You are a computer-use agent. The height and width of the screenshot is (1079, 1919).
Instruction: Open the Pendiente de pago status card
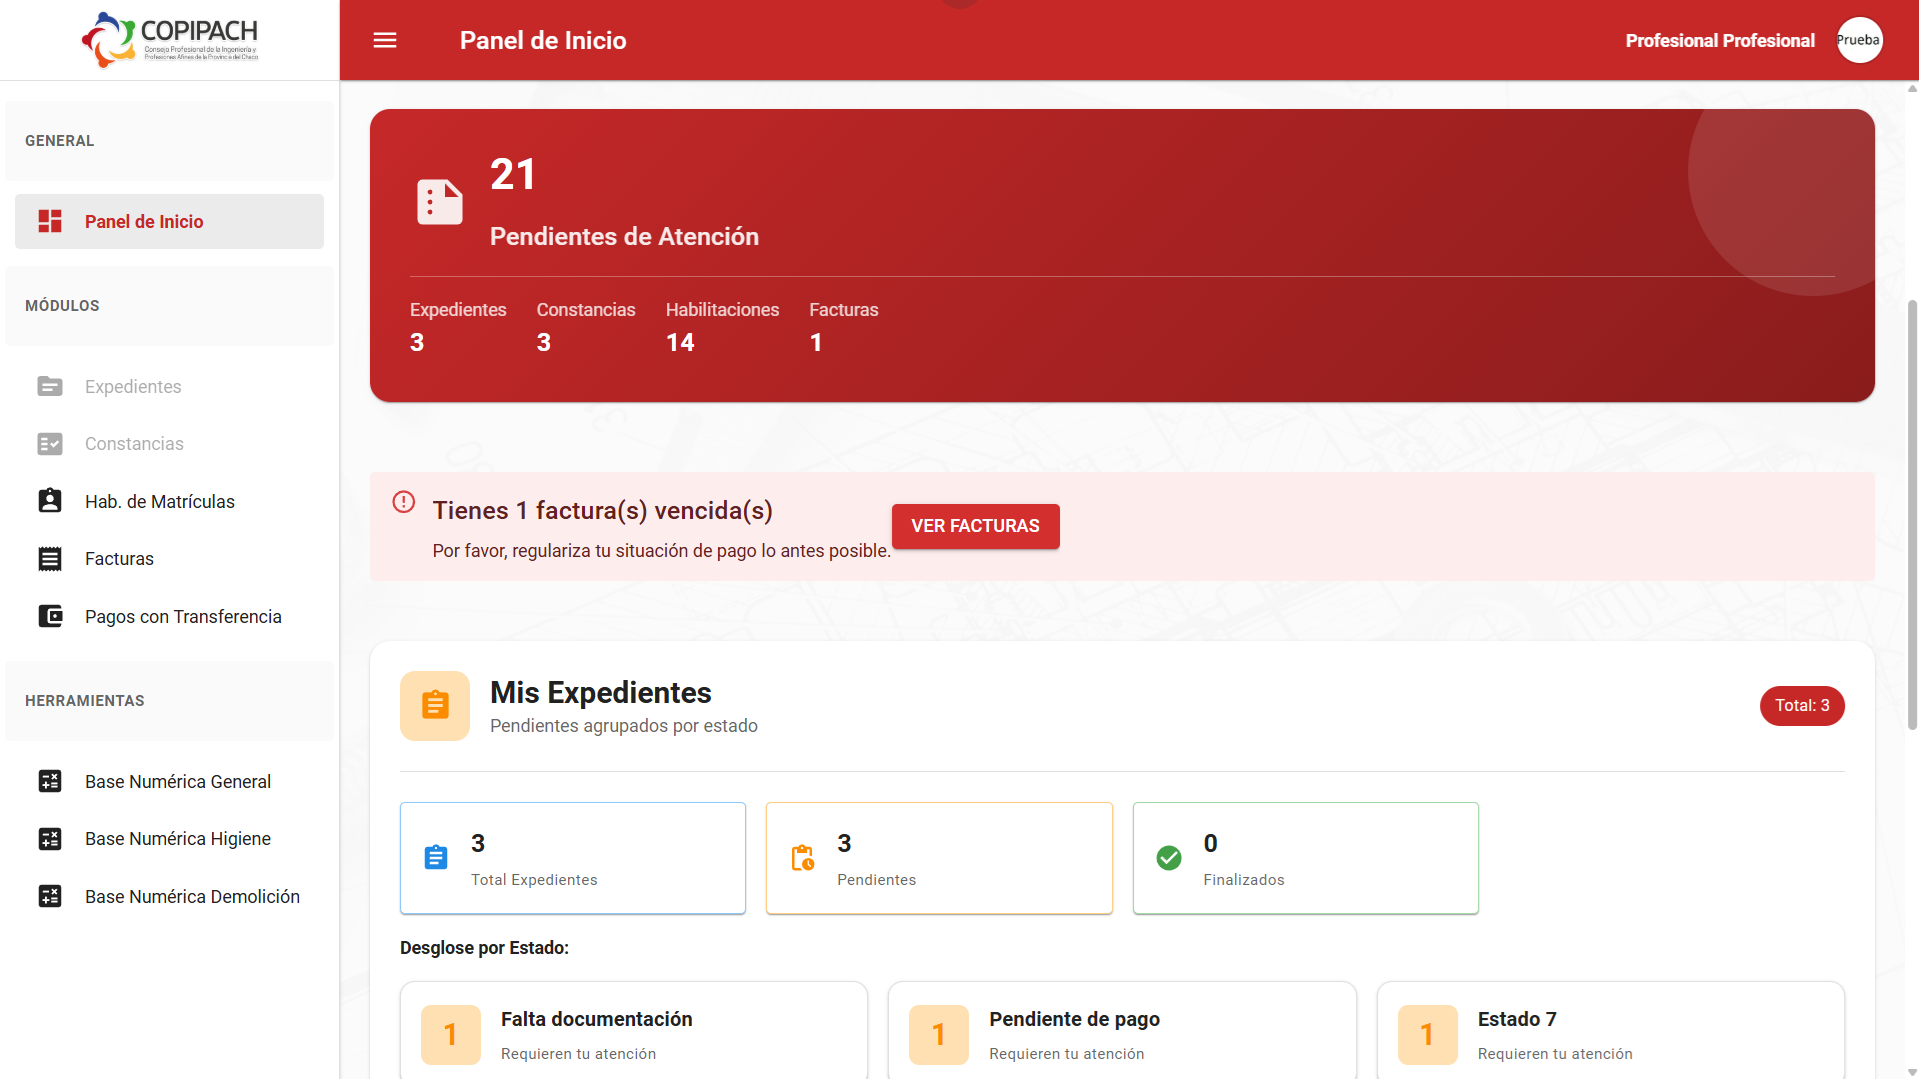1122,1031
